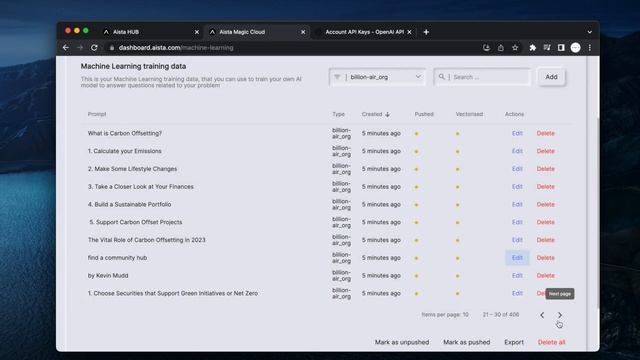This screenshot has height=360, width=640.
Task: Open the reading list icon
Action: [547, 48]
